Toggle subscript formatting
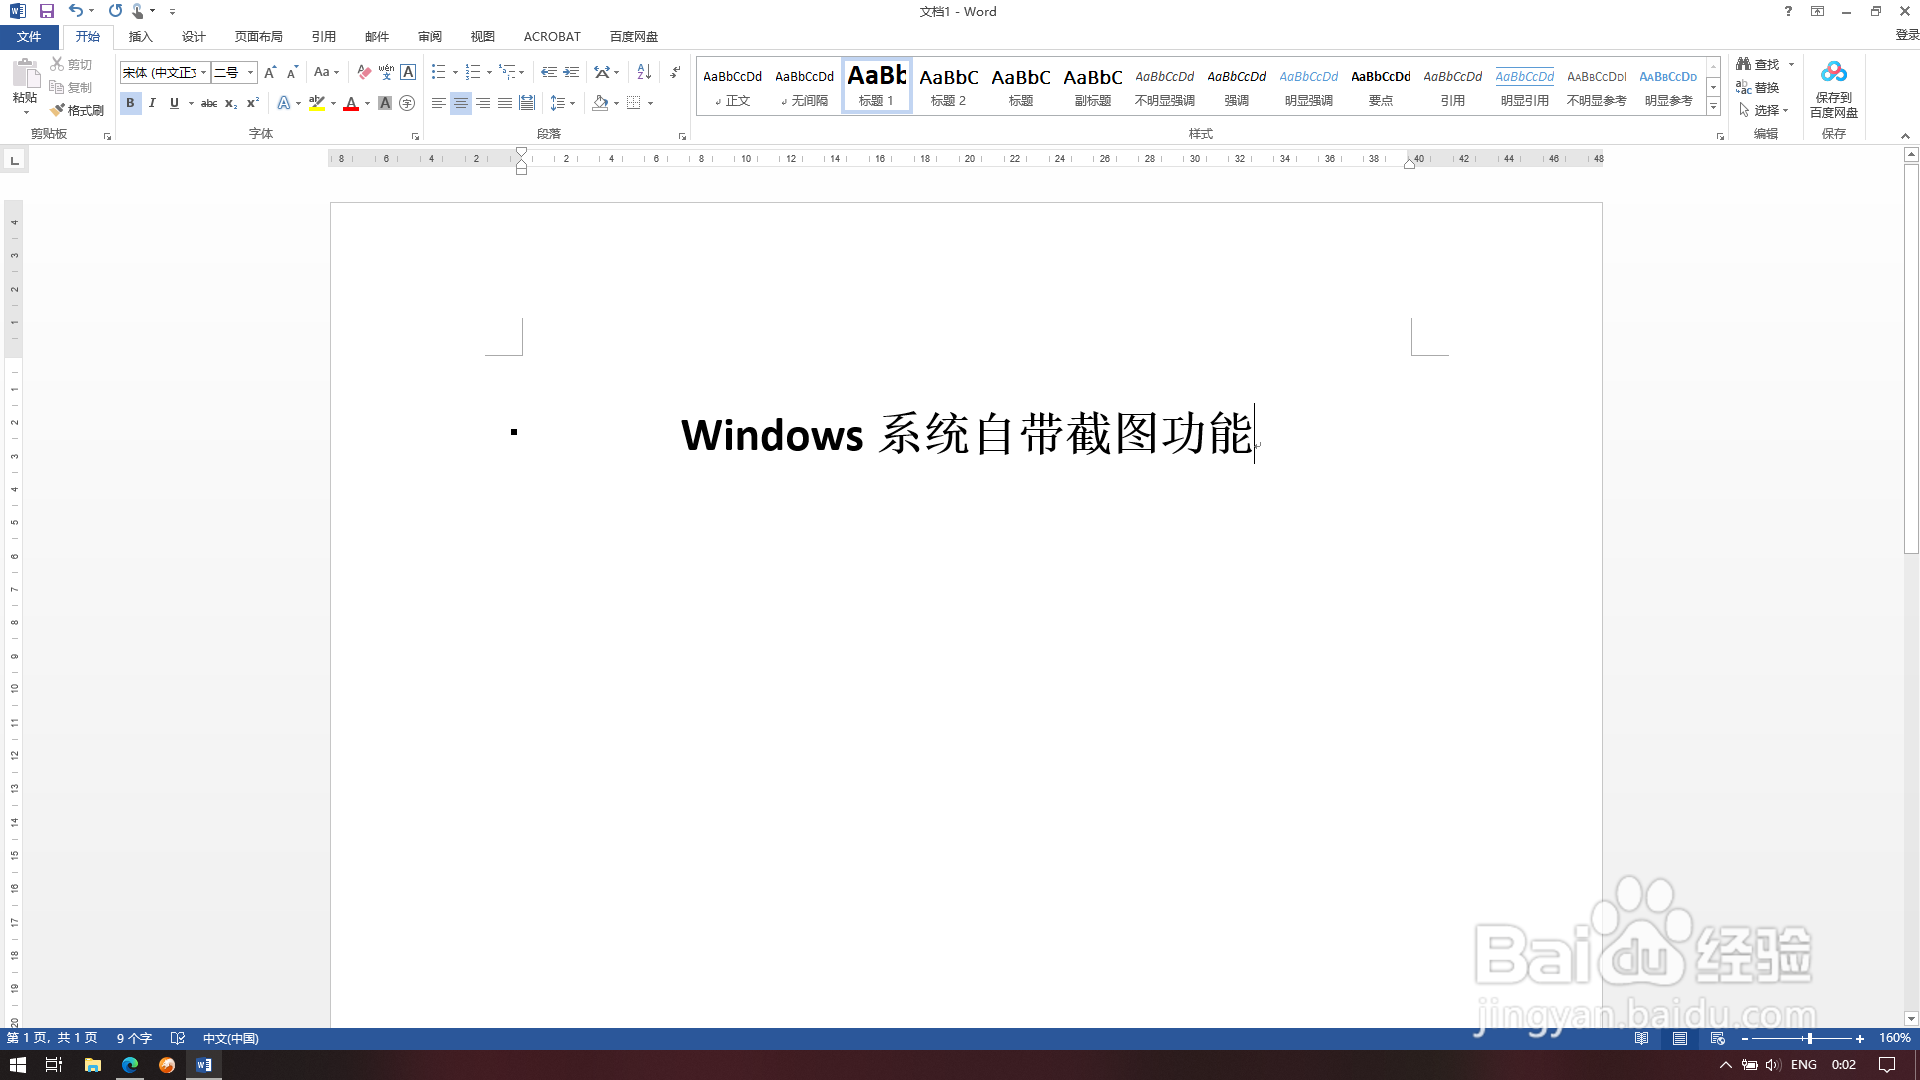The width and height of the screenshot is (1920, 1080). point(231,103)
